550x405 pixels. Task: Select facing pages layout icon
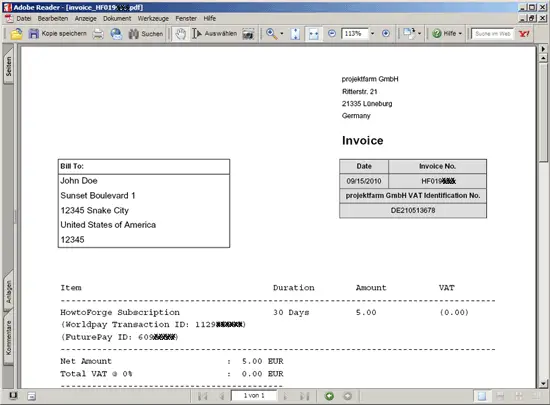(518, 396)
